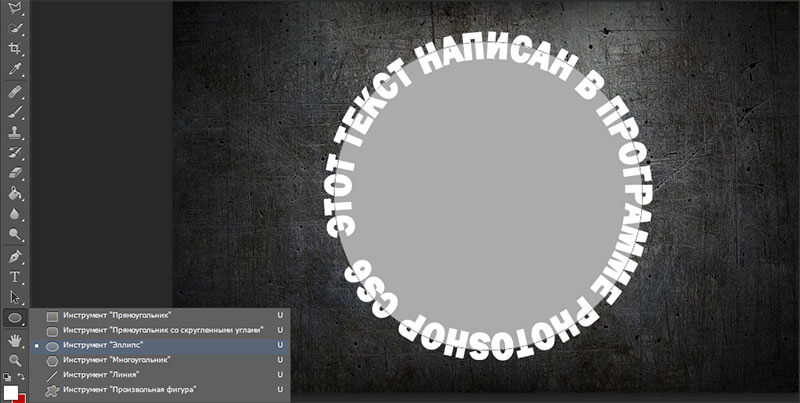Open the red background color swatch
This screenshot has width=800, height=403.
23,398
